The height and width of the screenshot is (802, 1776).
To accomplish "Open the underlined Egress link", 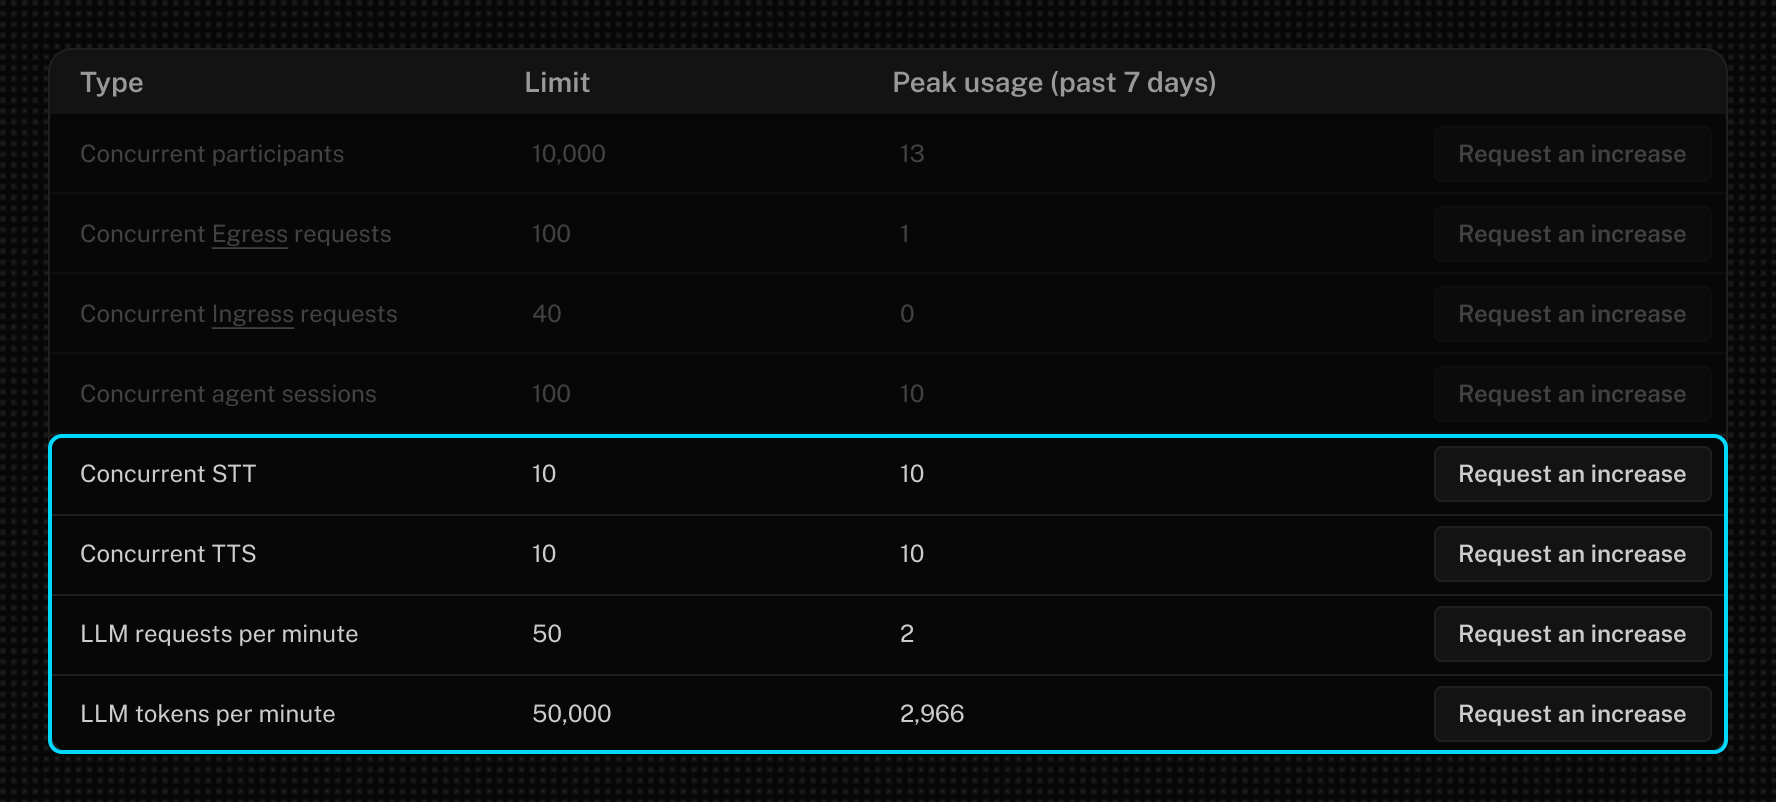I will click(x=250, y=234).
